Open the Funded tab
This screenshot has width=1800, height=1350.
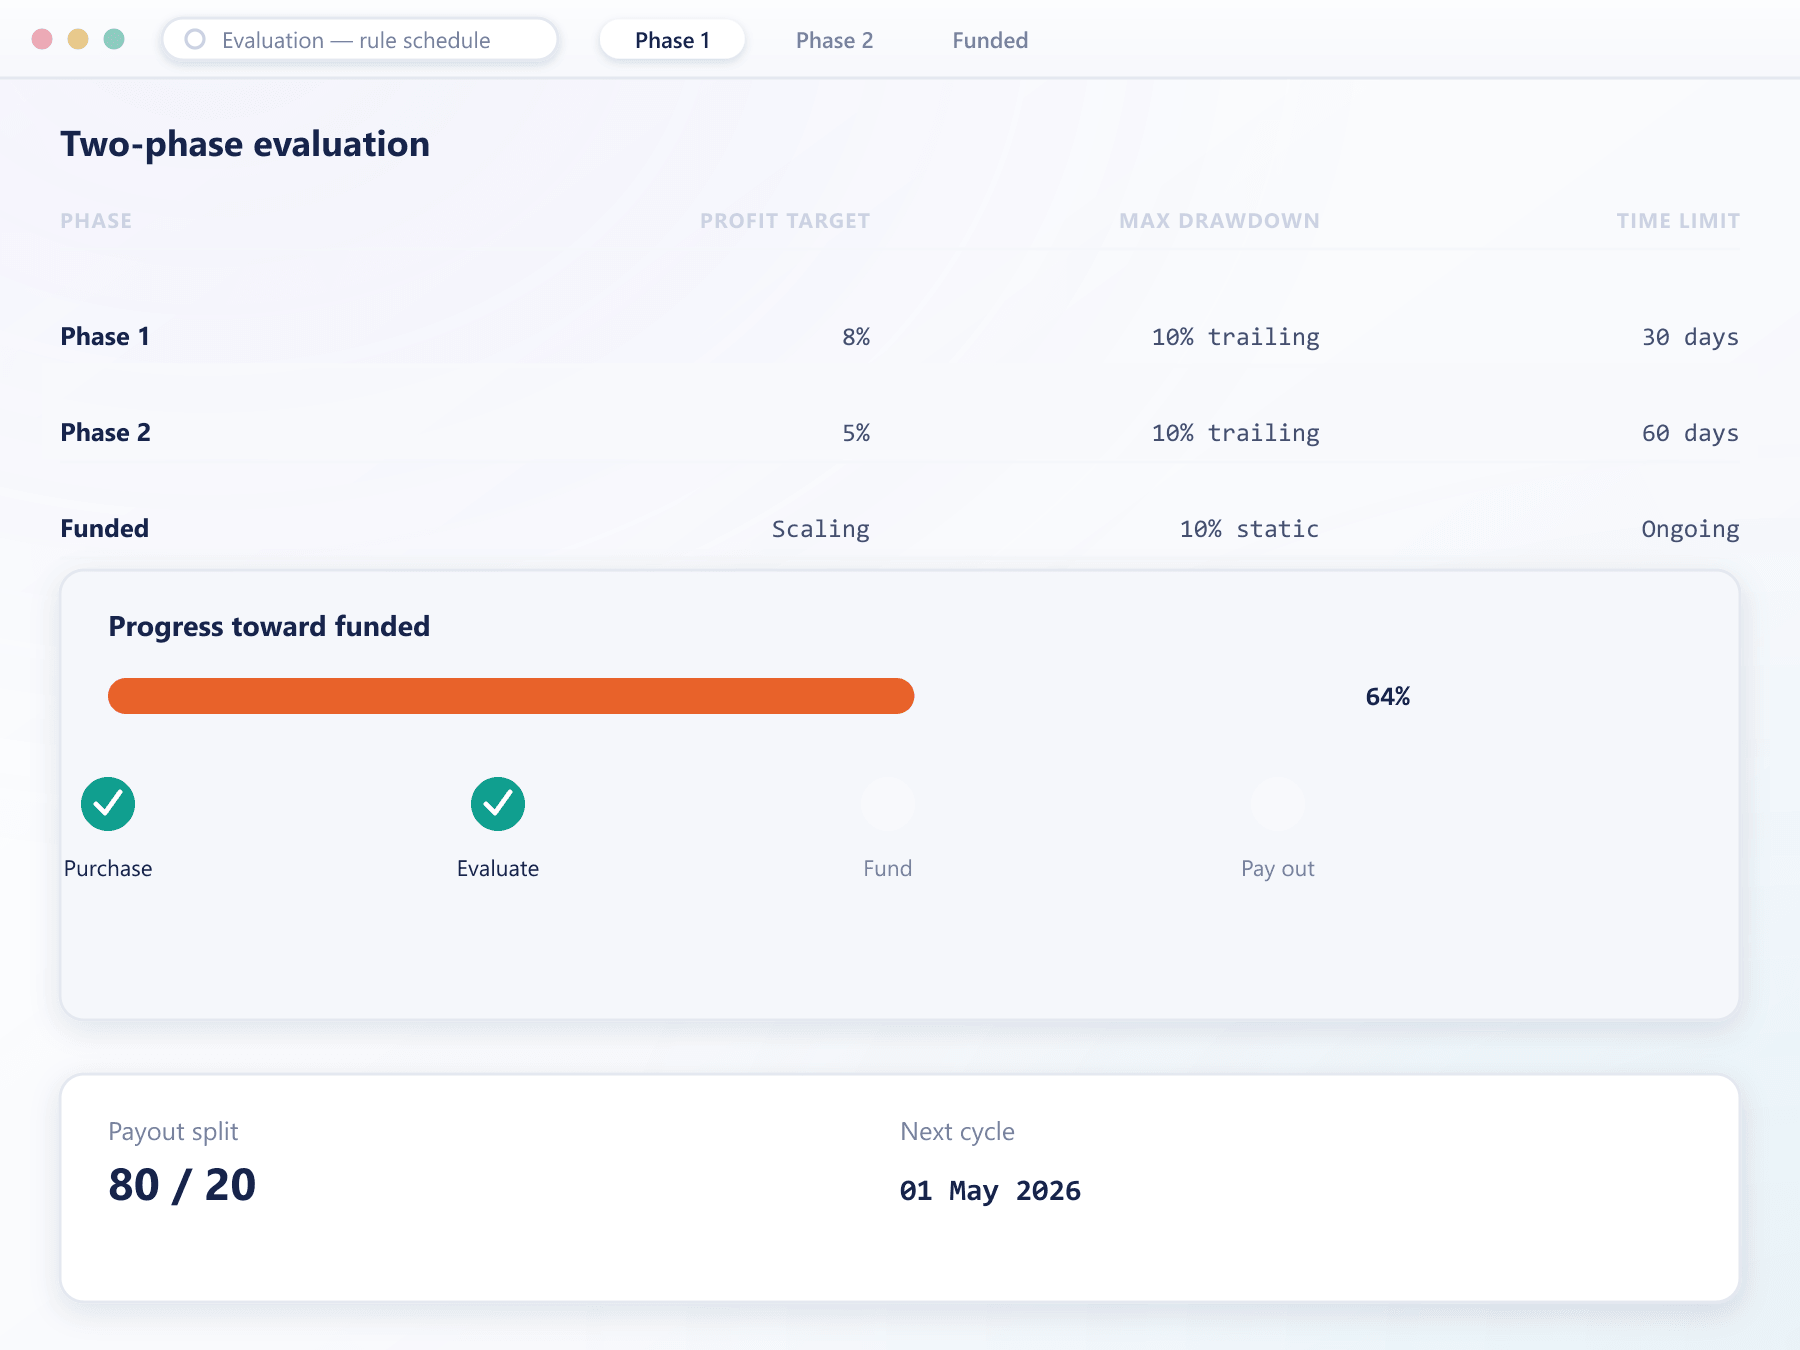click(x=990, y=40)
